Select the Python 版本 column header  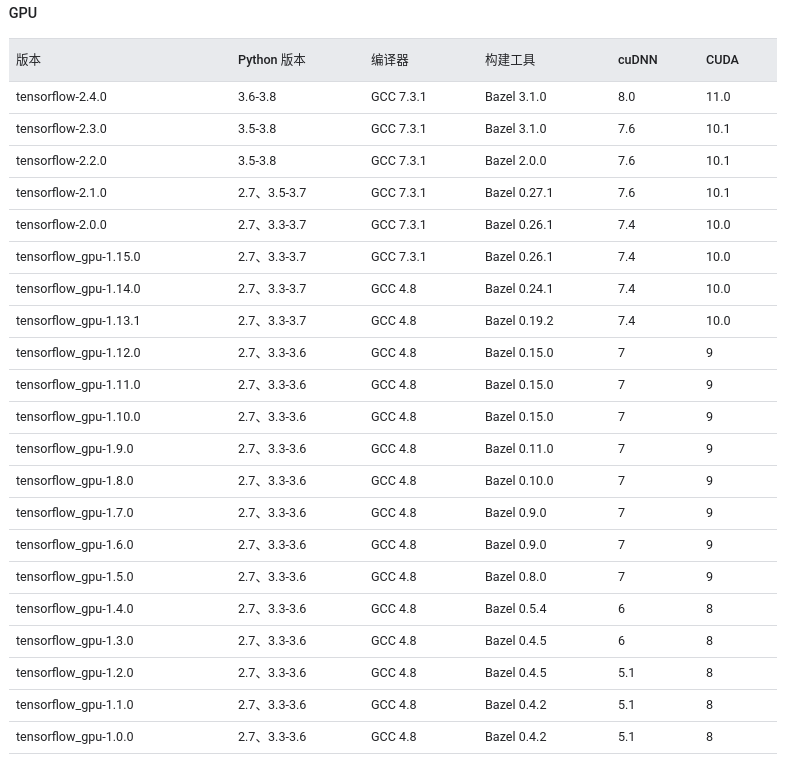point(272,60)
